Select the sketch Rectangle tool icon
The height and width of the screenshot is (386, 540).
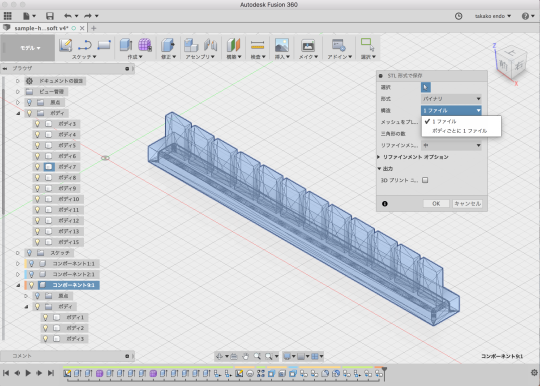[104, 45]
